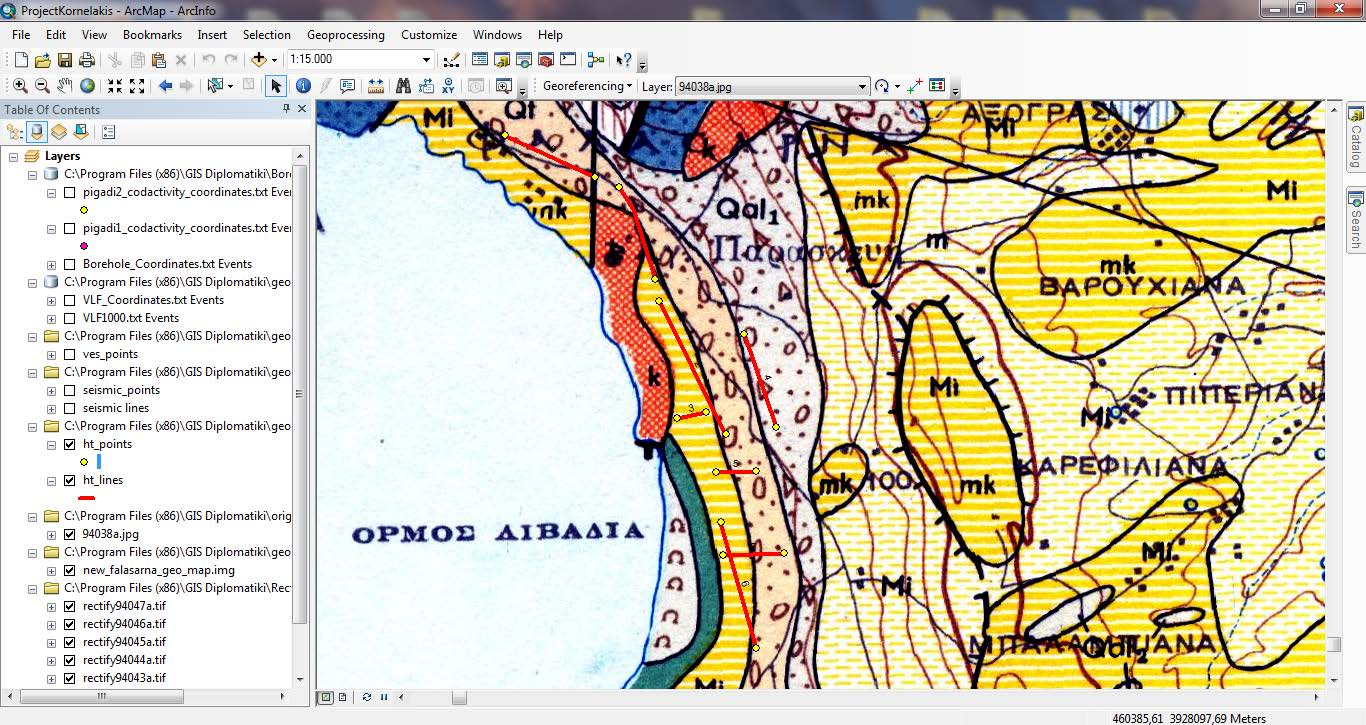Enable the pigadi2_codactivity_coordinates layer checkbox
This screenshot has width=1366, height=725.
coord(69,192)
